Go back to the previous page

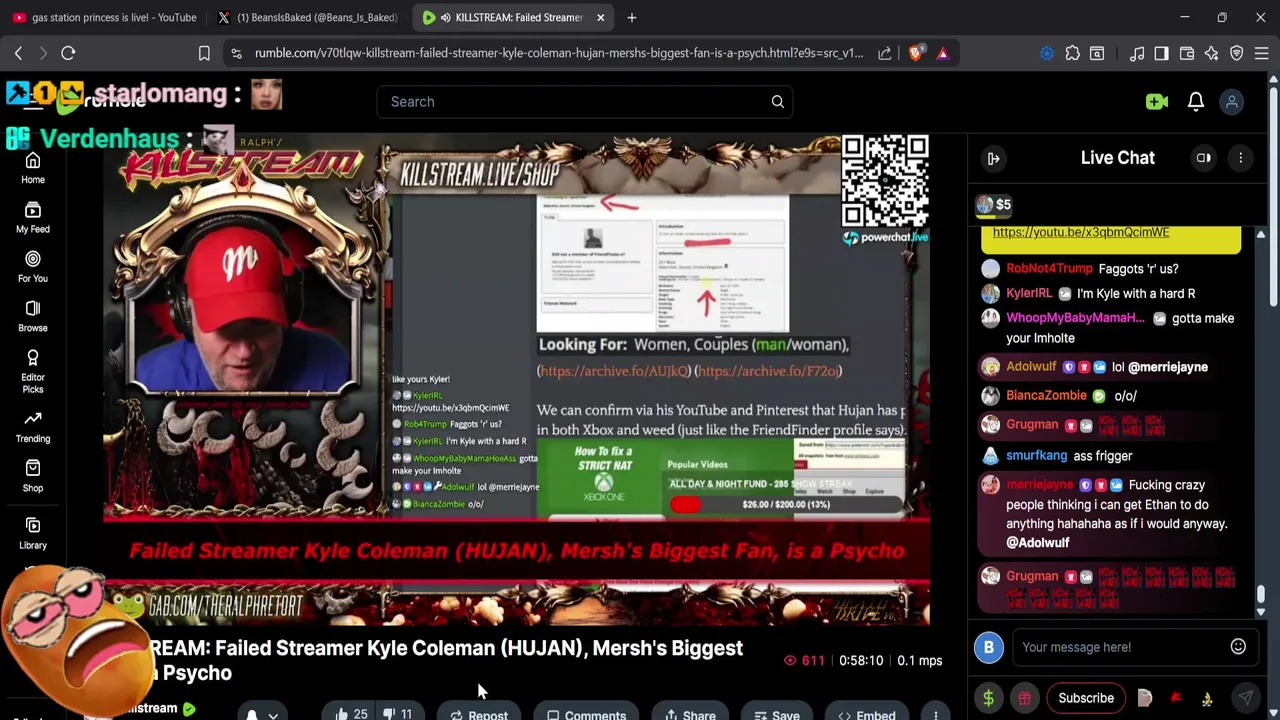tap(18, 53)
